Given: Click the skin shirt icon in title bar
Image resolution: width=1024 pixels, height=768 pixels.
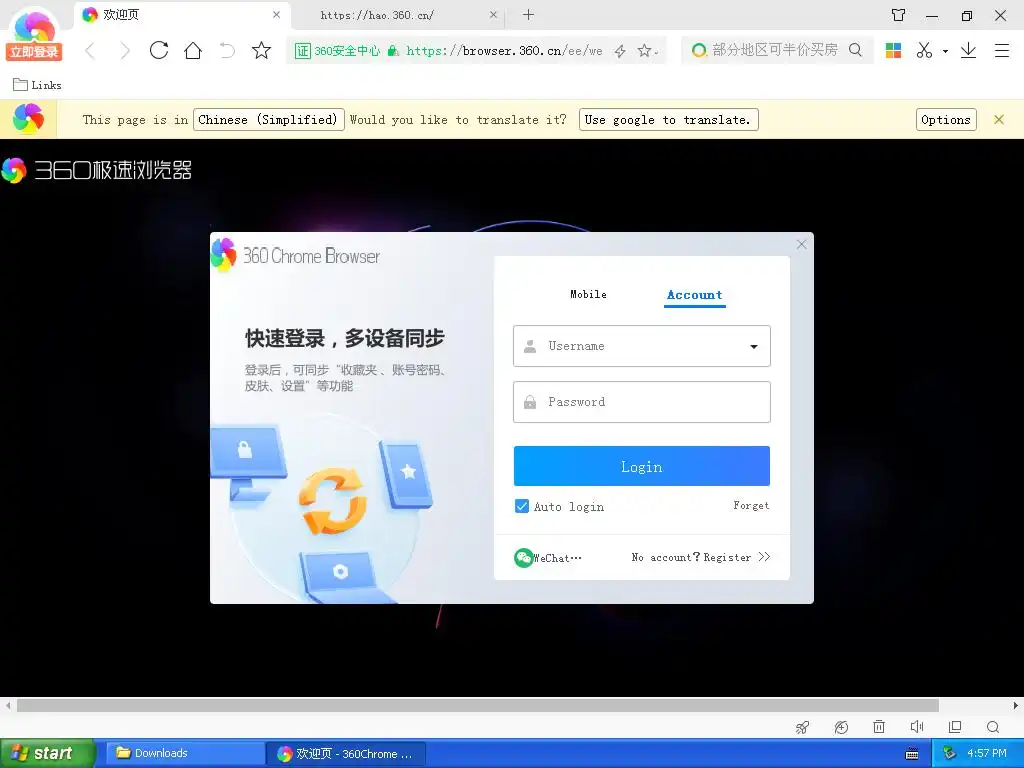Looking at the screenshot, I should (x=899, y=15).
